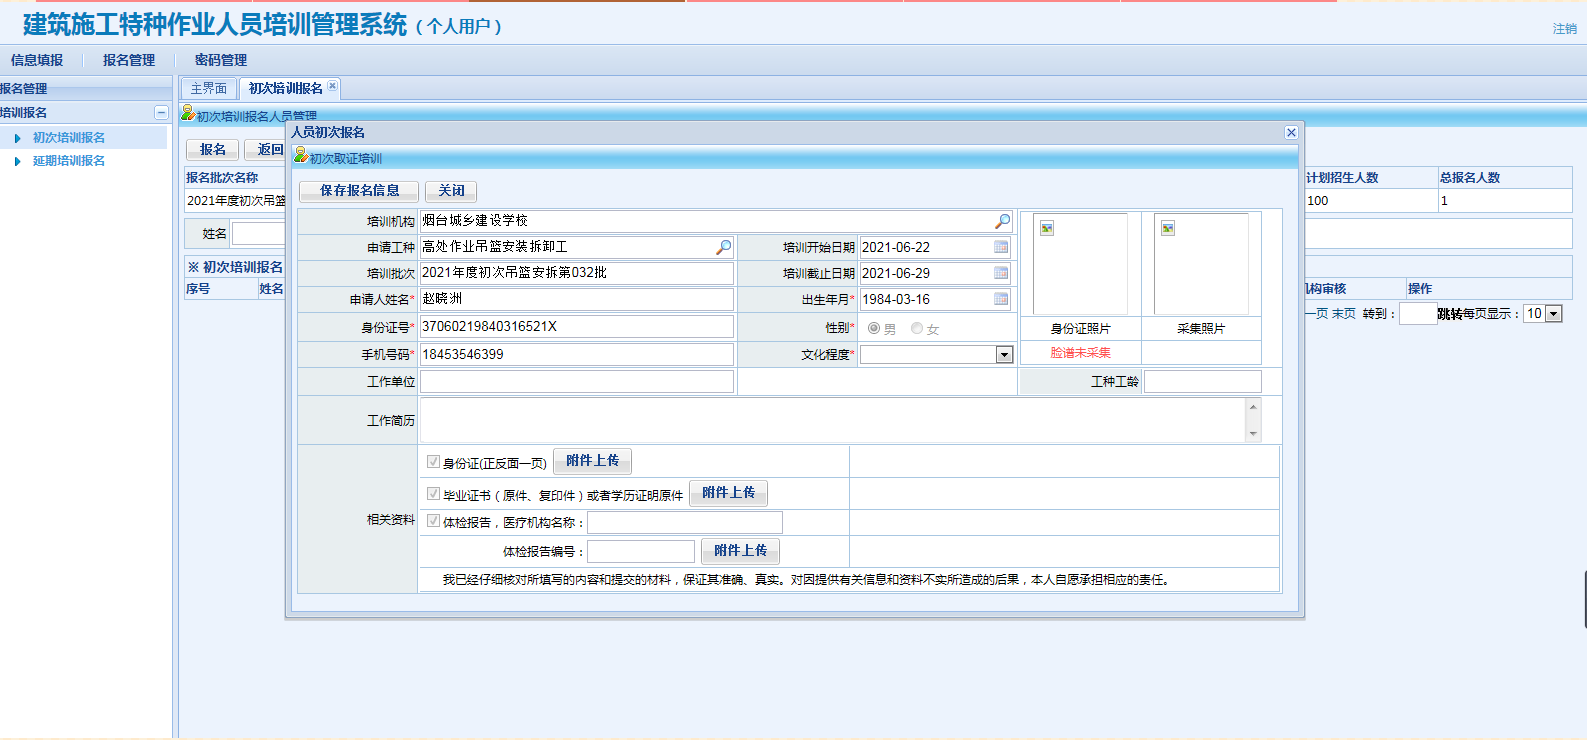
Task: Click the search icon in 培训机构 field
Action: click(x=1002, y=221)
